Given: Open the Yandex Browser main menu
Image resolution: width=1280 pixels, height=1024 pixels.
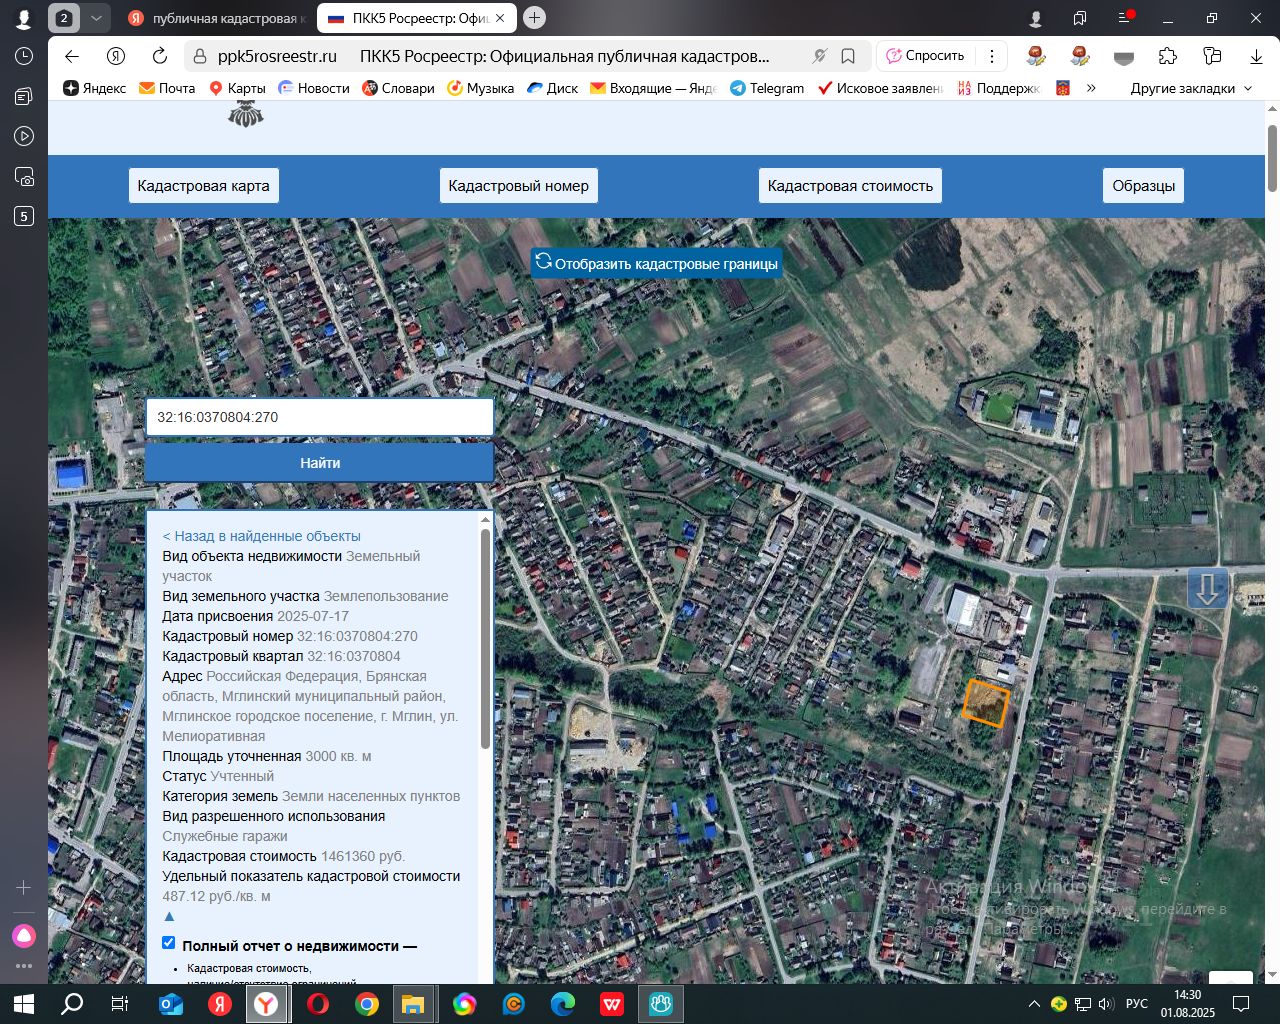Looking at the screenshot, I should [1124, 18].
